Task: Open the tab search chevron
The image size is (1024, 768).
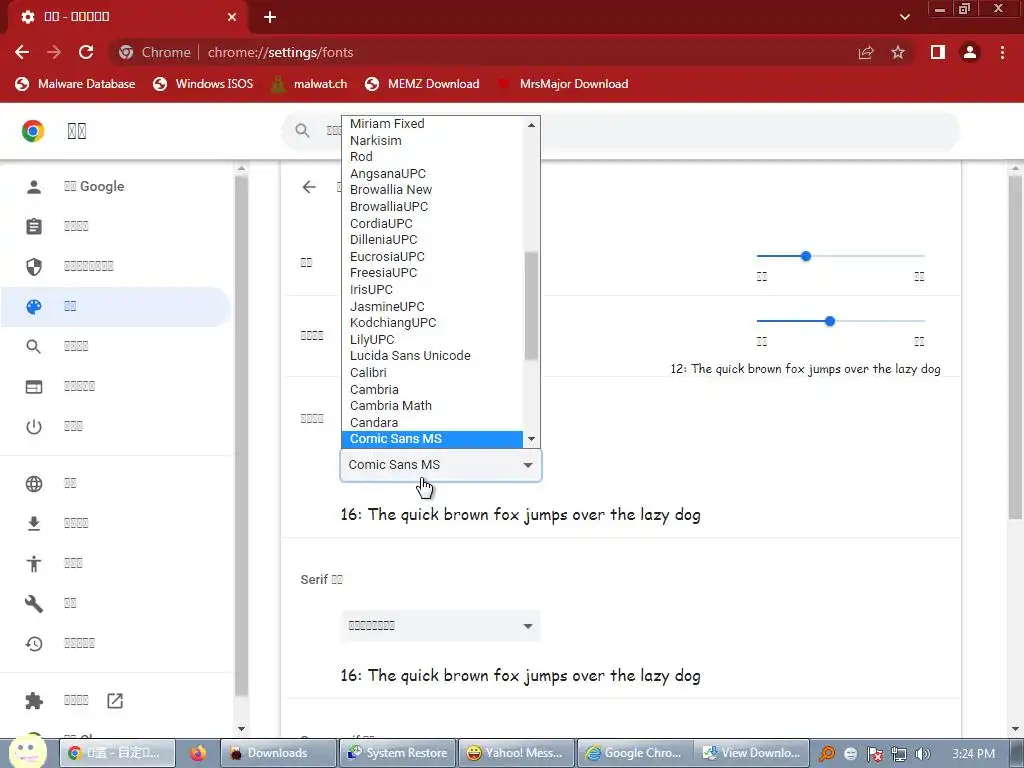Action: tap(904, 17)
